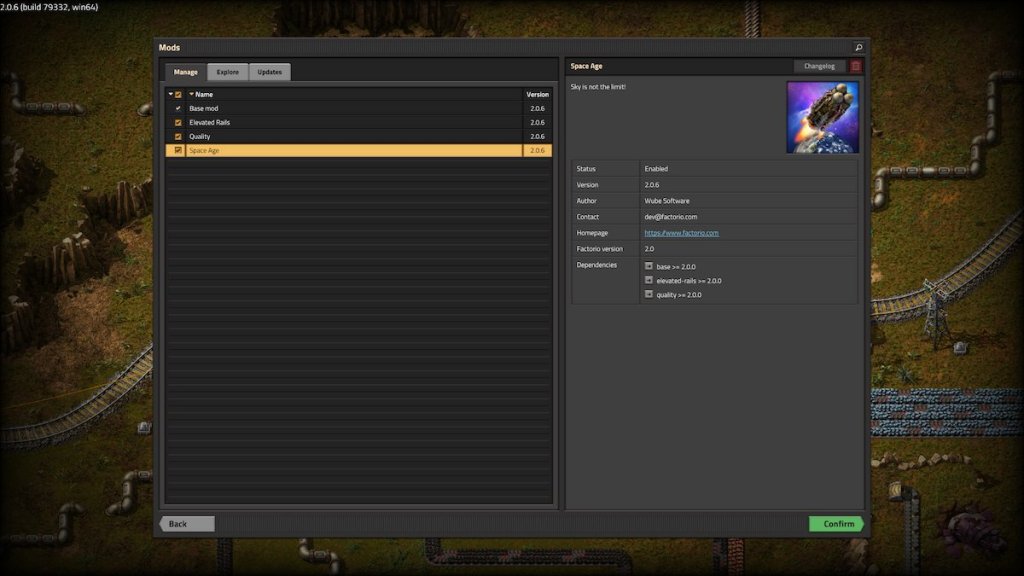Collapse the mod list via the header arrow
Viewport: 1024px width, 576px height.
pos(171,93)
